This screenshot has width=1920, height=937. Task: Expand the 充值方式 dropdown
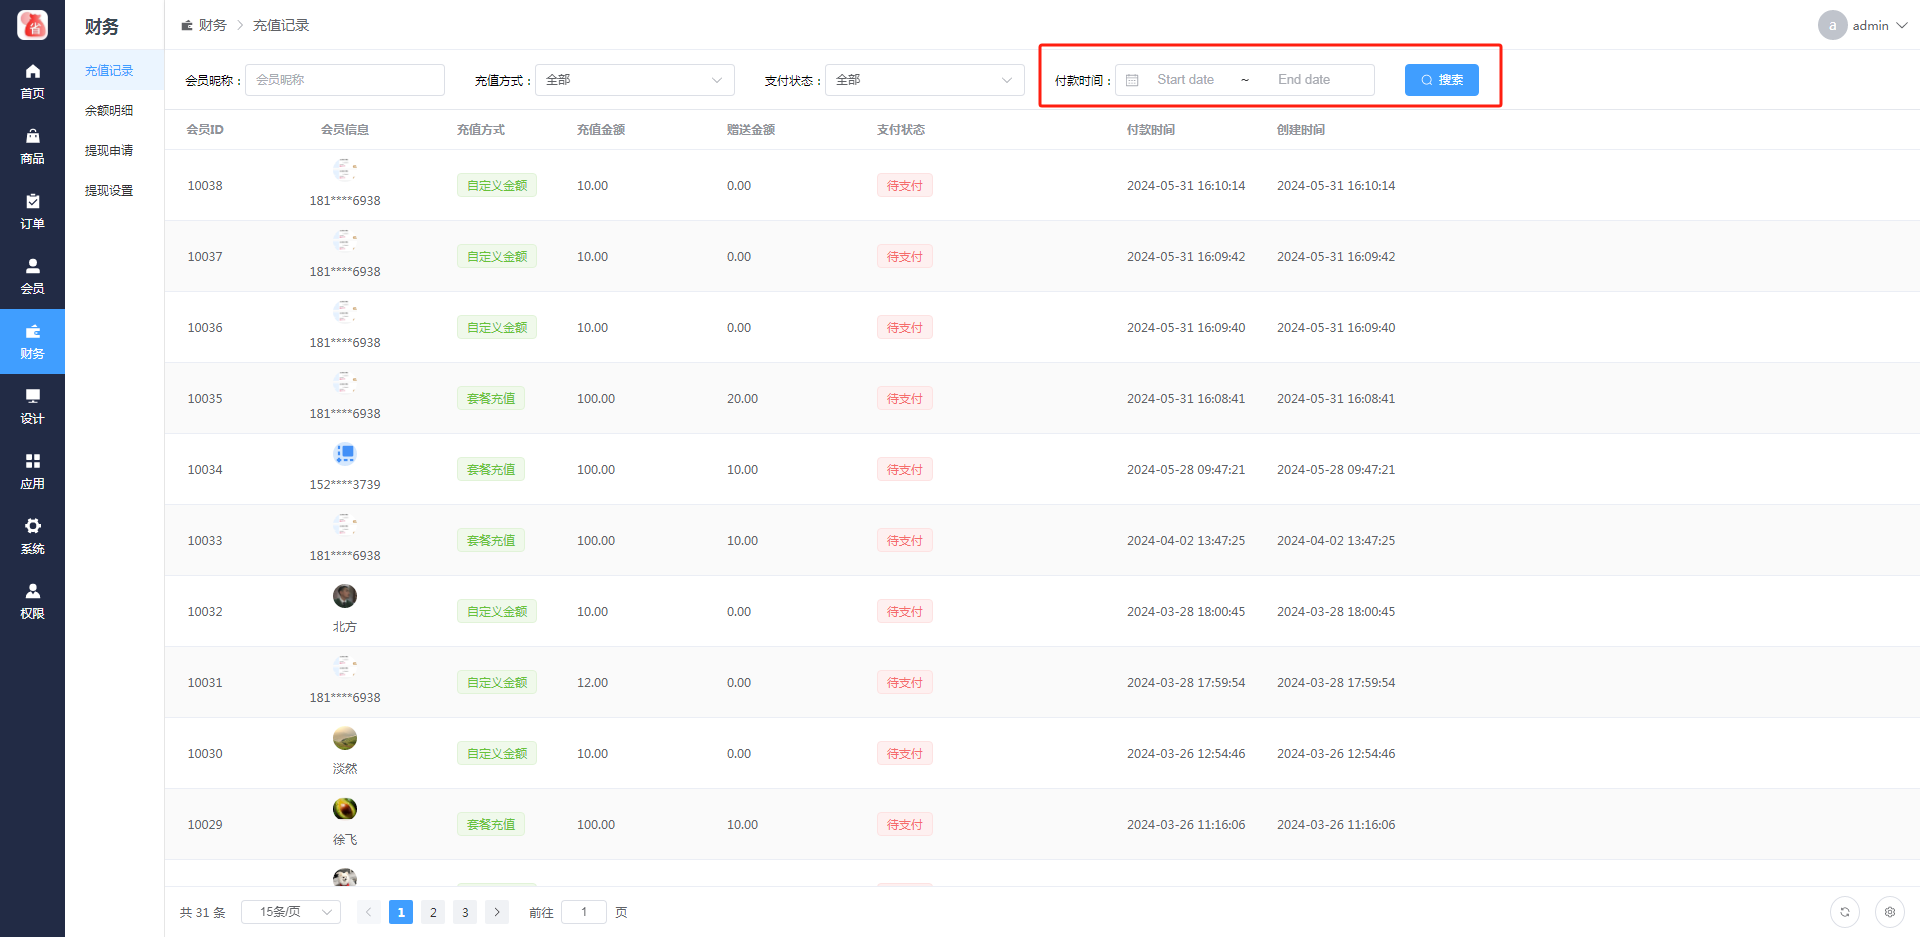(x=634, y=80)
